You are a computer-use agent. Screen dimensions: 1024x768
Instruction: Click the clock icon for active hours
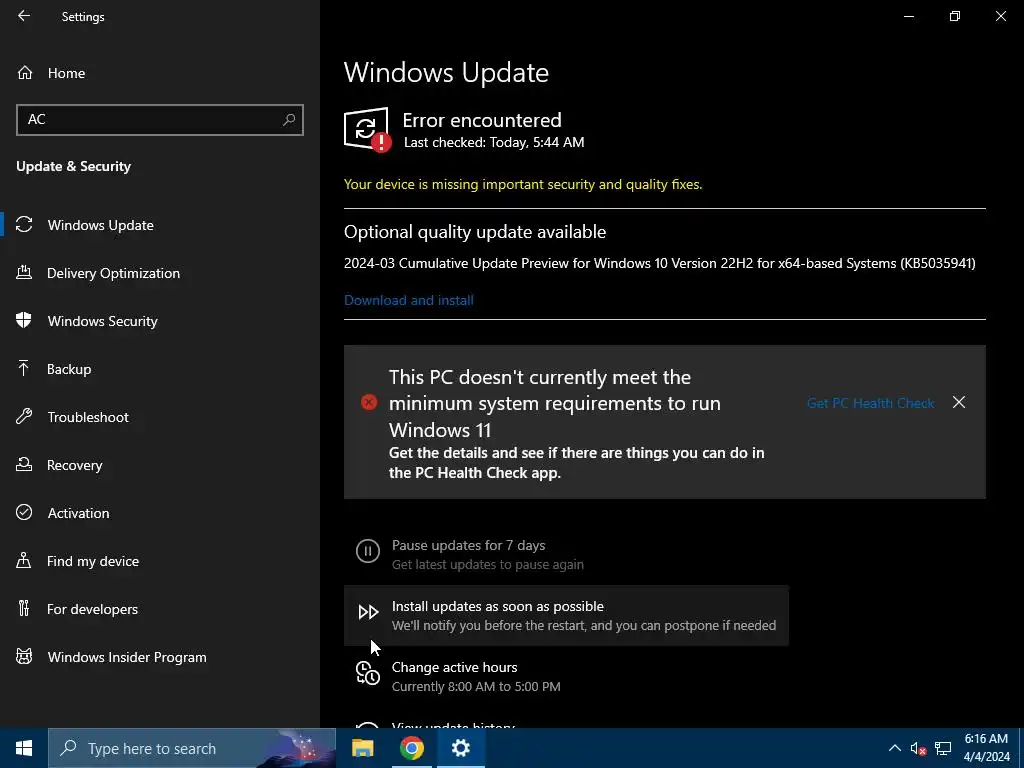tap(368, 673)
